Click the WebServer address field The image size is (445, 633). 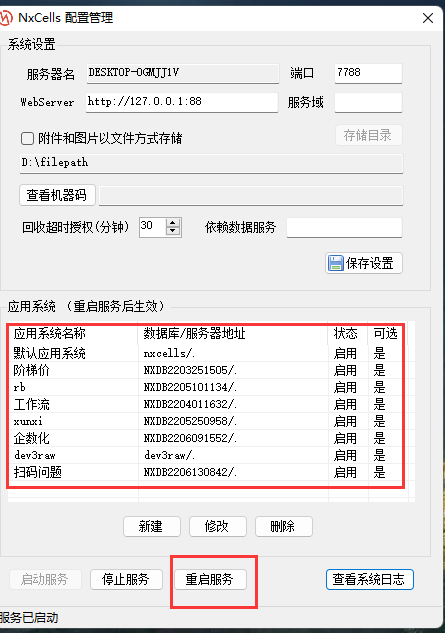182,102
